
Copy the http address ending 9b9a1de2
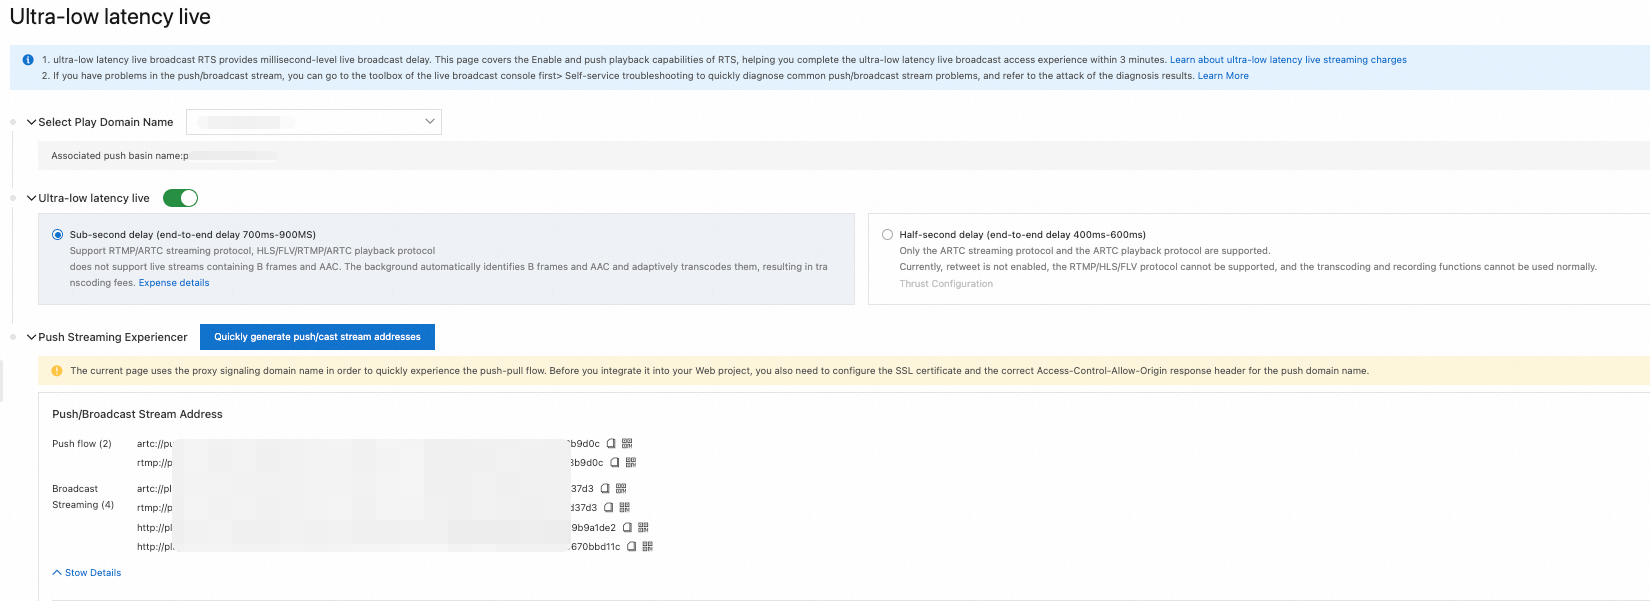627,528
